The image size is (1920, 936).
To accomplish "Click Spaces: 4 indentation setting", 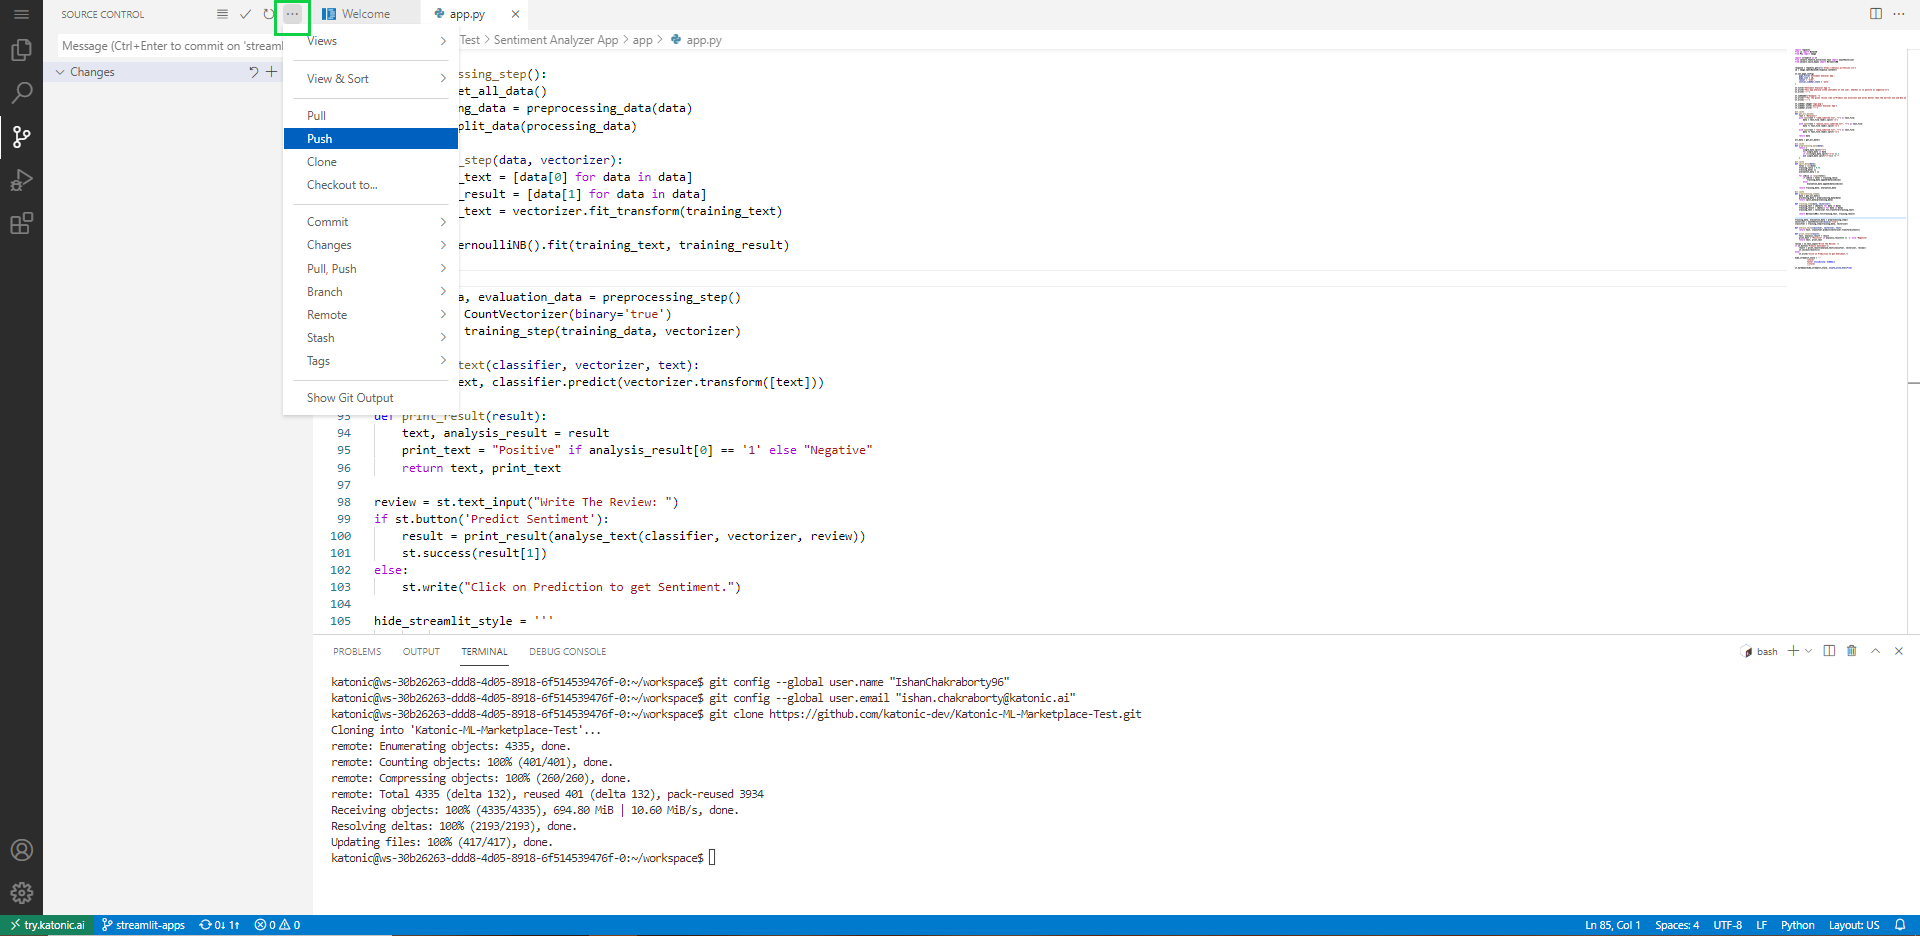I will click(x=1677, y=925).
